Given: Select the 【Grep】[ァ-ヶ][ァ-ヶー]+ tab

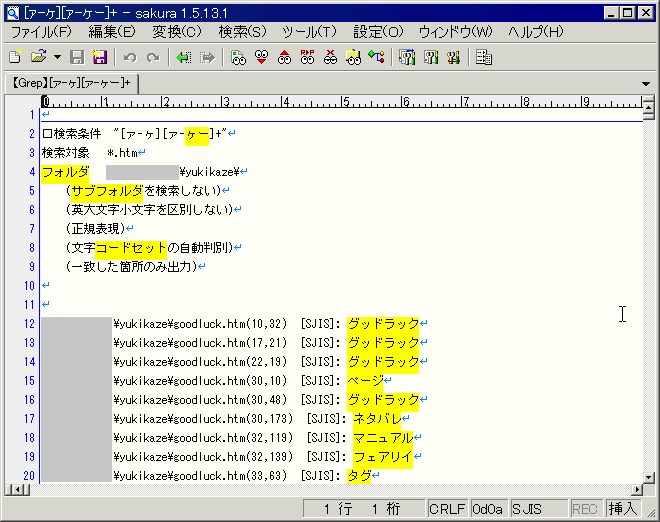Looking at the screenshot, I should point(71,83).
